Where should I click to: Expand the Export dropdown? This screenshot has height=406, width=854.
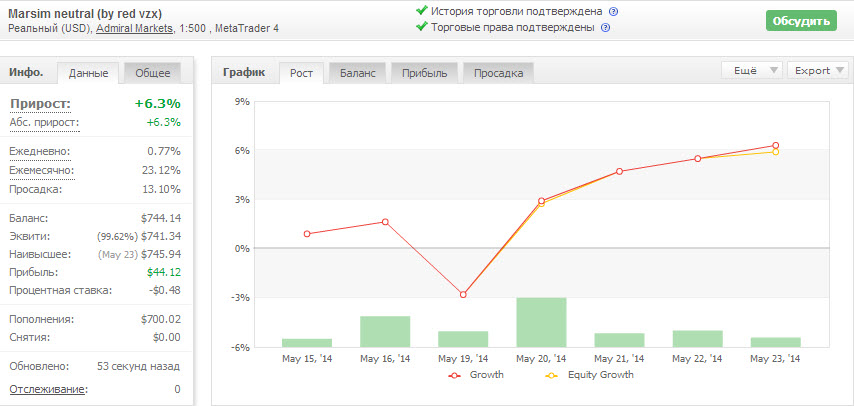coord(817,71)
